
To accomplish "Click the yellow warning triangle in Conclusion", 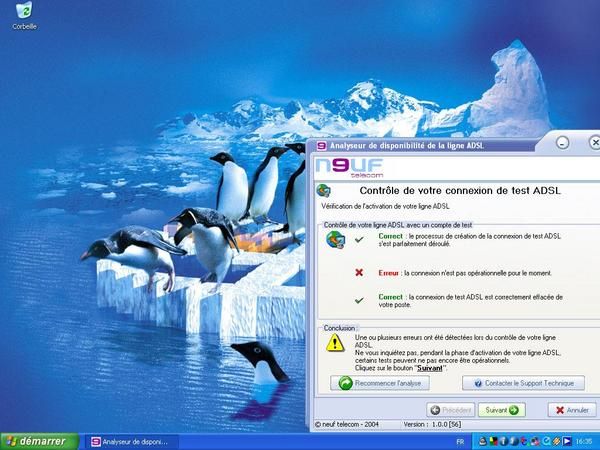I will [335, 342].
